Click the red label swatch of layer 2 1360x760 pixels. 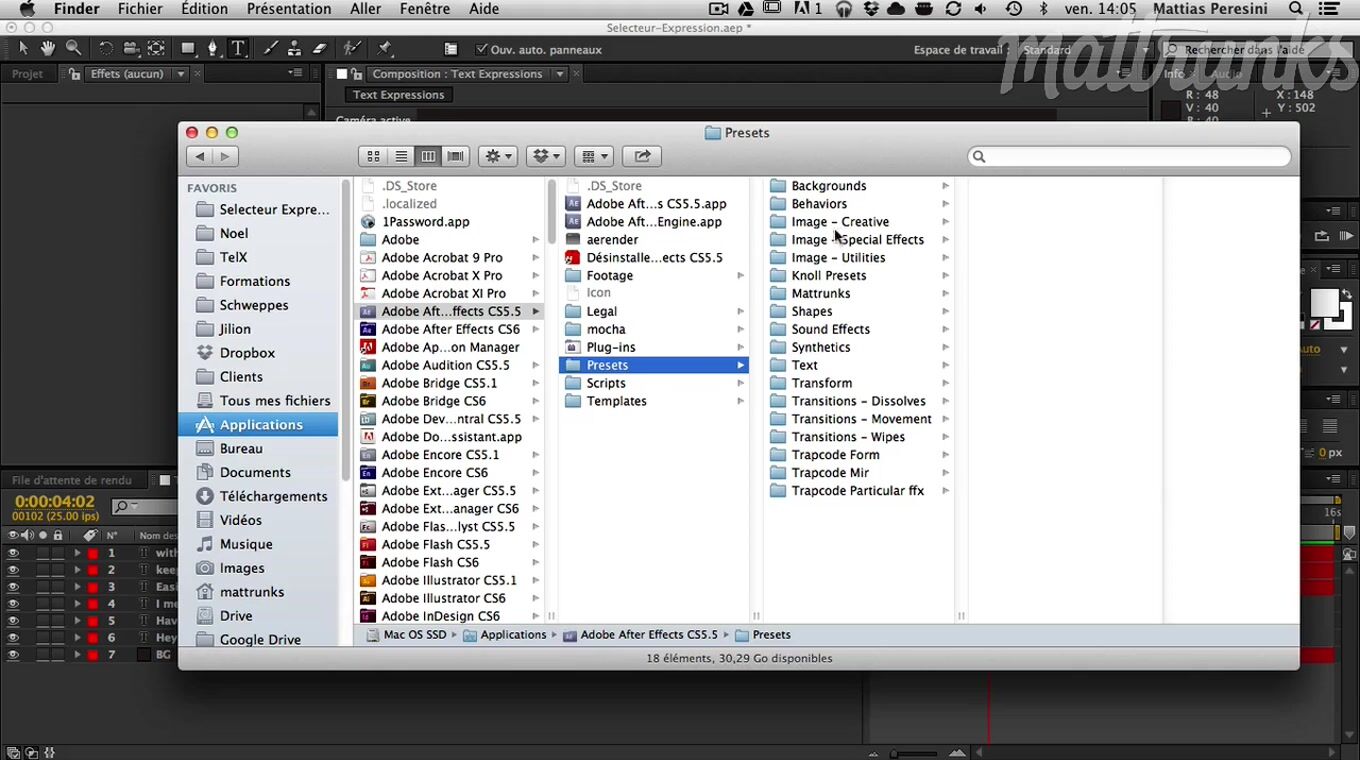click(x=92, y=570)
